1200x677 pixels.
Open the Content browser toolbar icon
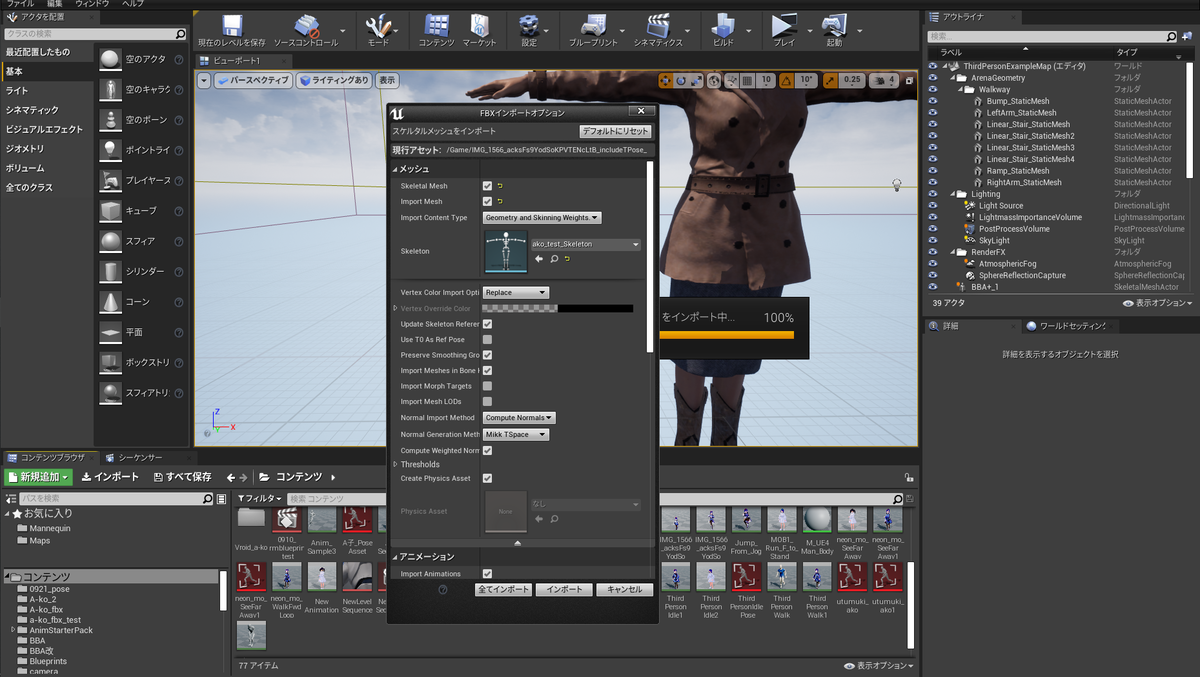click(x=436, y=26)
